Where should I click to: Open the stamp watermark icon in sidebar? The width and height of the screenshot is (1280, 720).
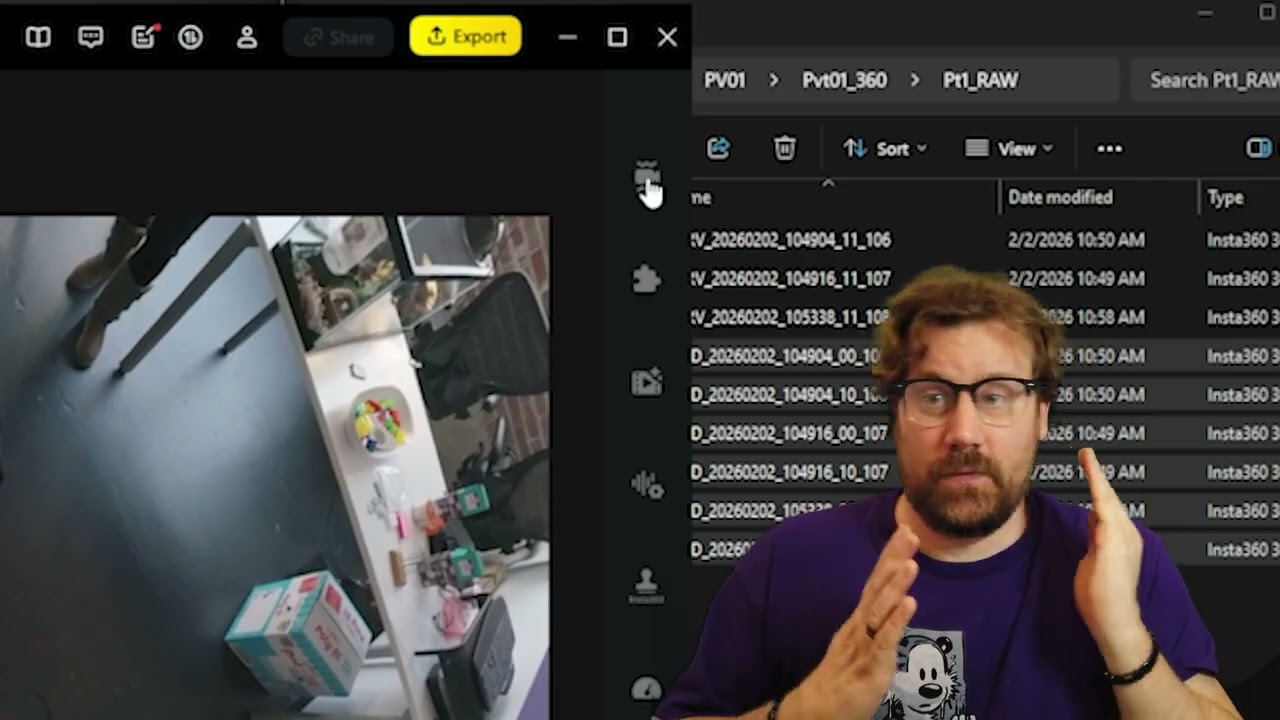tap(646, 586)
